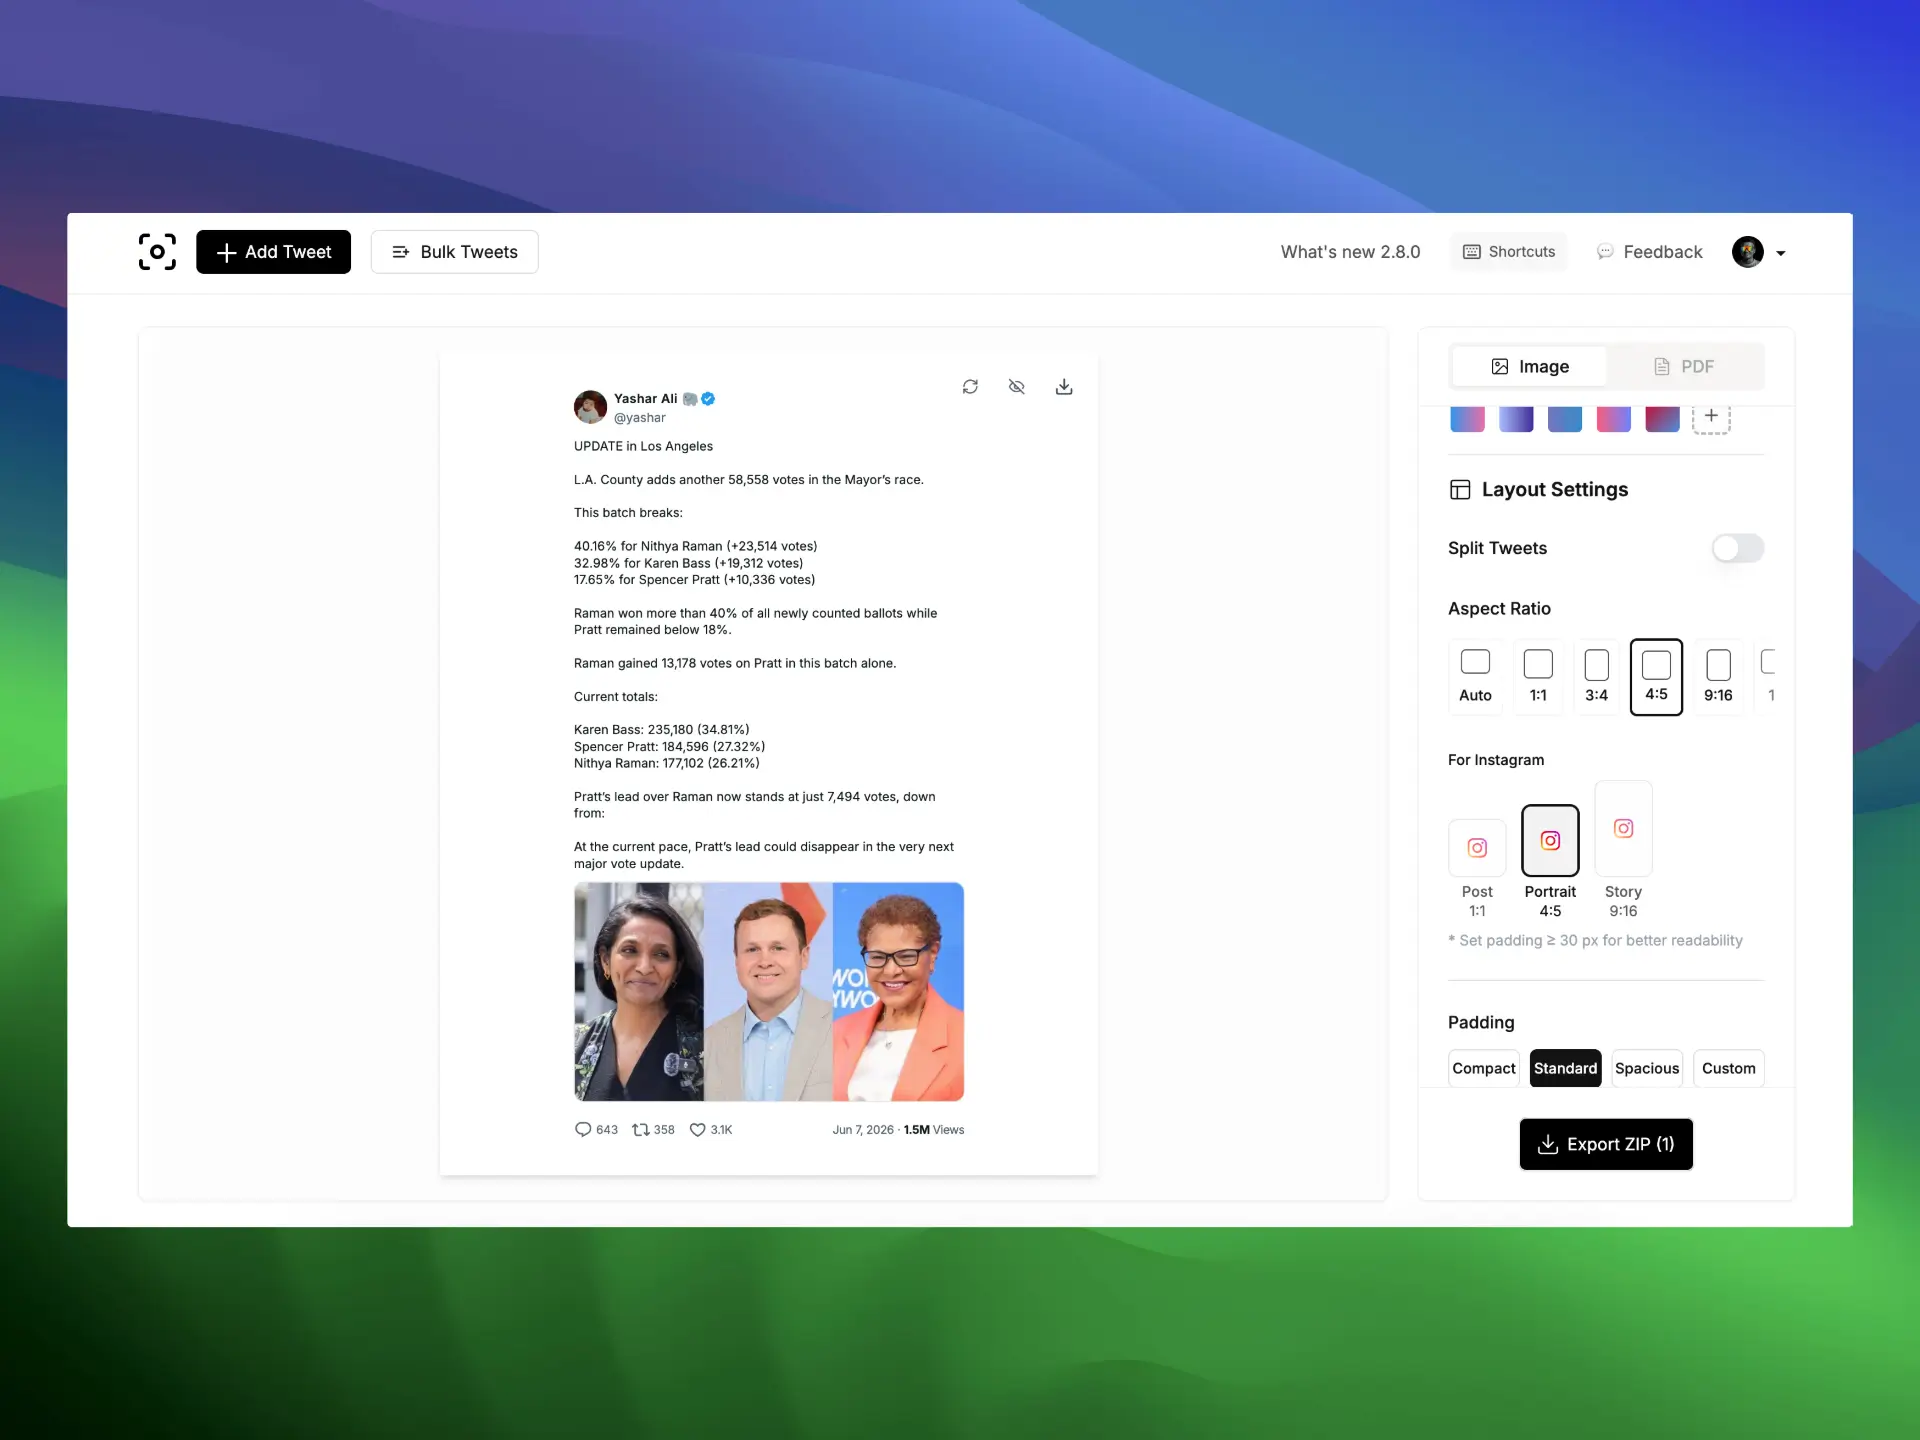Select the 3:4 aspect ratio
Image resolution: width=1920 pixels, height=1440 pixels.
point(1597,677)
